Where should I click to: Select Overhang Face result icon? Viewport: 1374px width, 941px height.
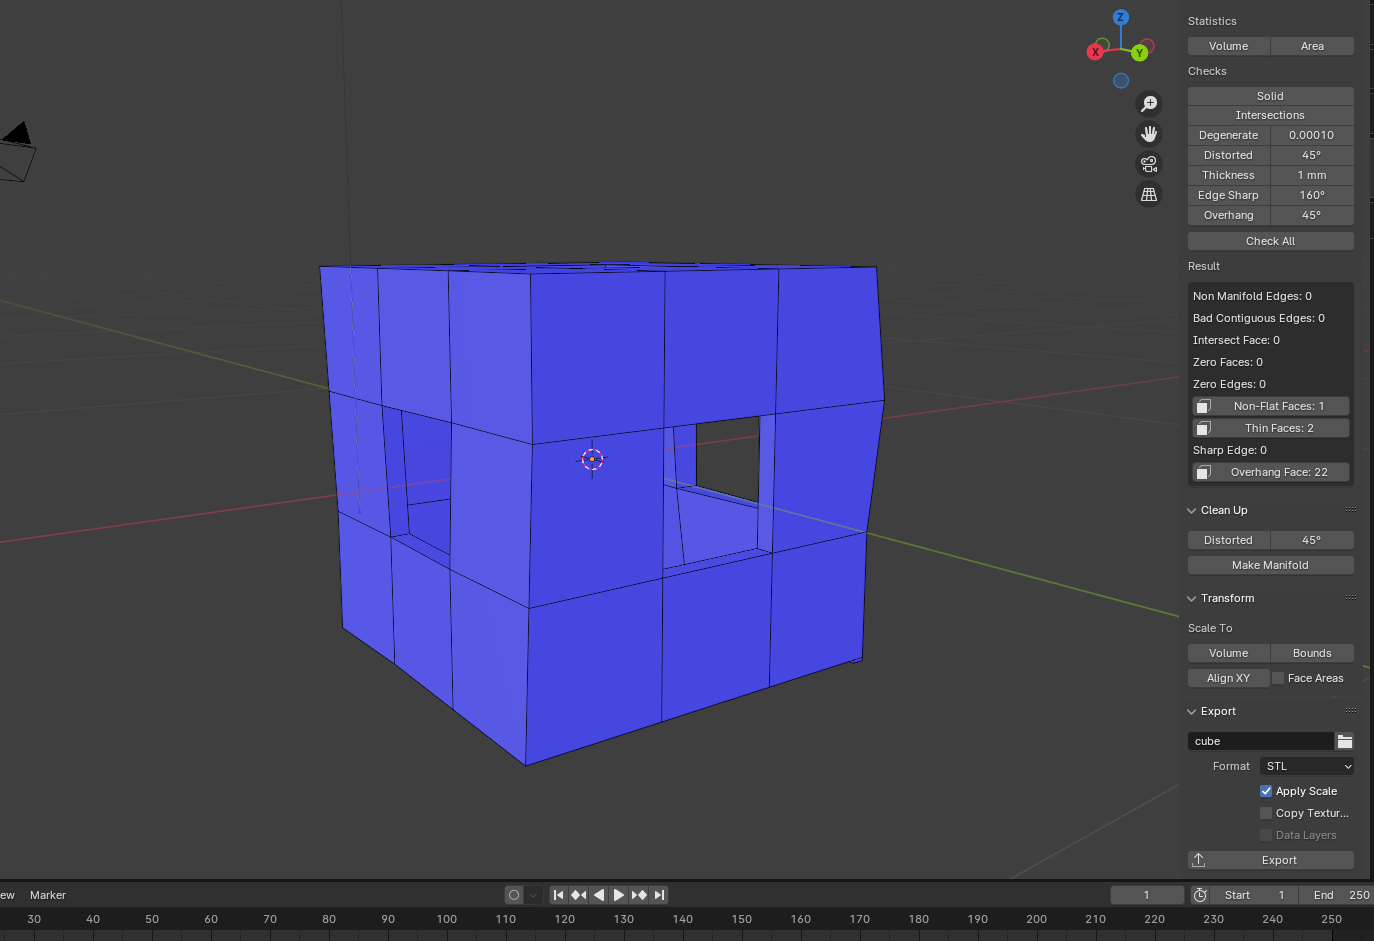[x=1204, y=472]
